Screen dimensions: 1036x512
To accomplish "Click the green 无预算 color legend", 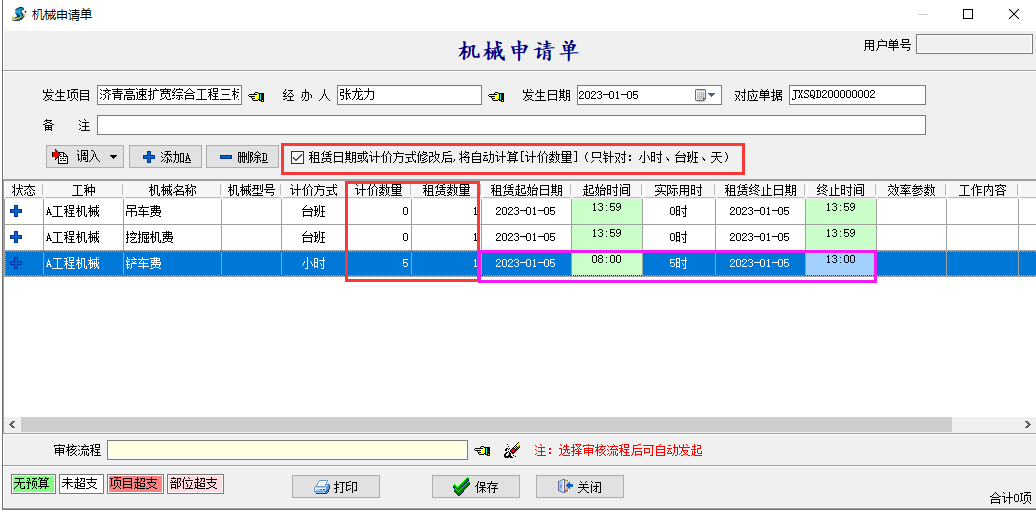I will (29, 484).
